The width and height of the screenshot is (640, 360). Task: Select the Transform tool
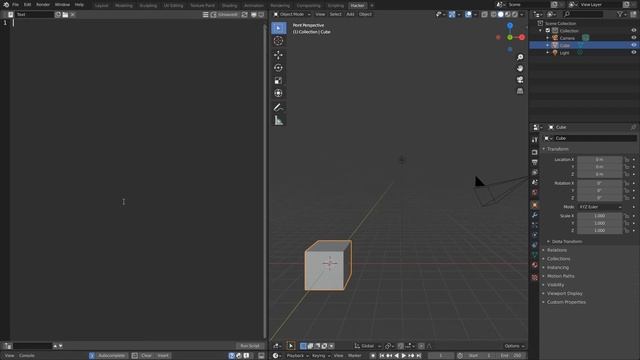click(x=278, y=93)
